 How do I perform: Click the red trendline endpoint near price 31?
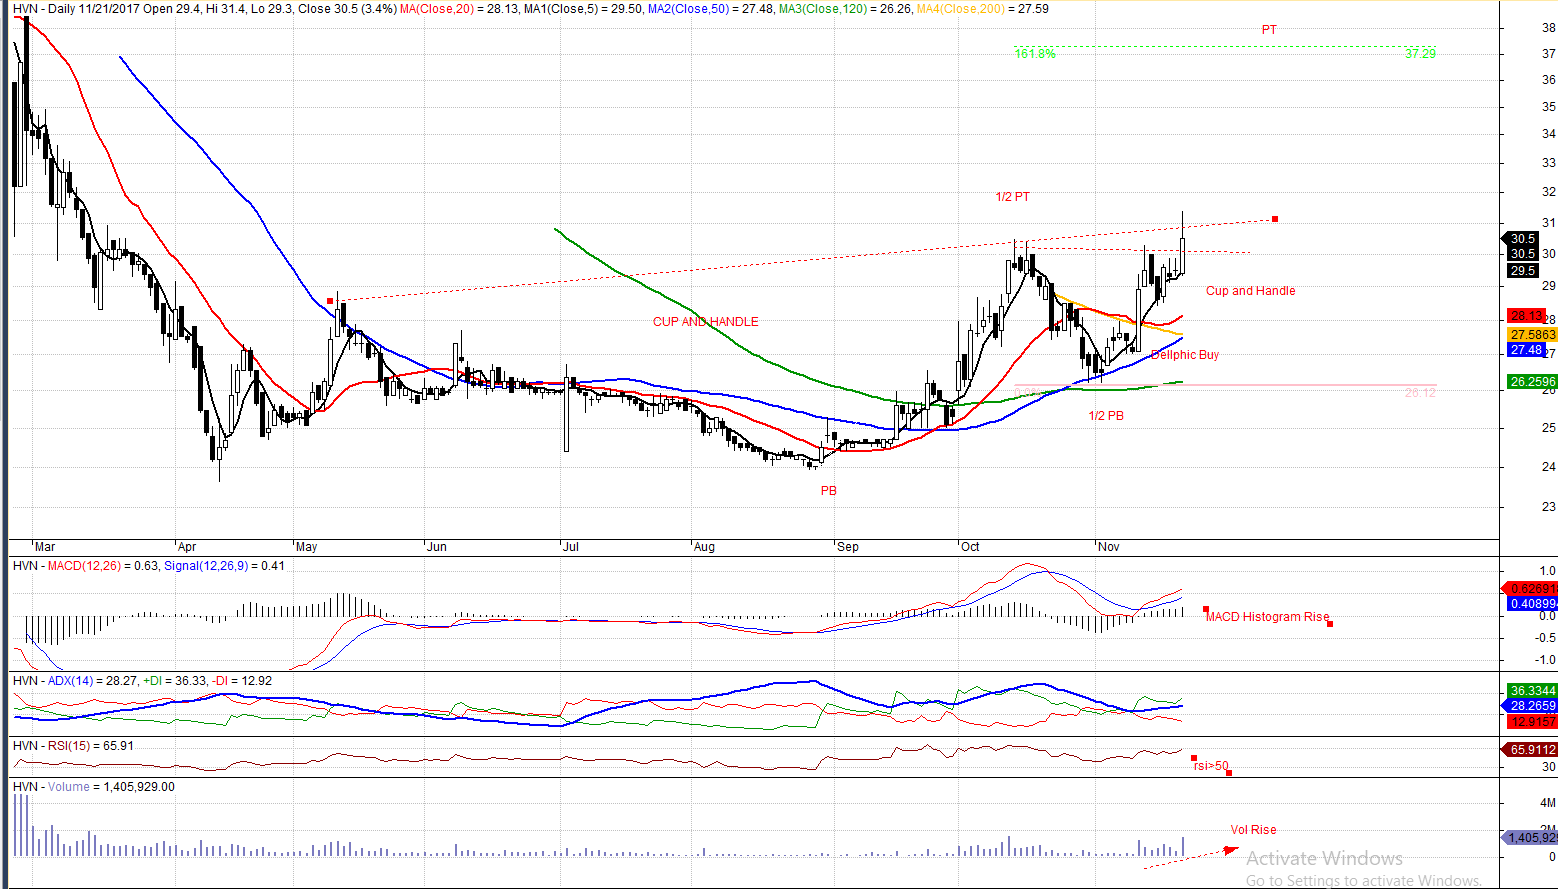(x=1275, y=219)
